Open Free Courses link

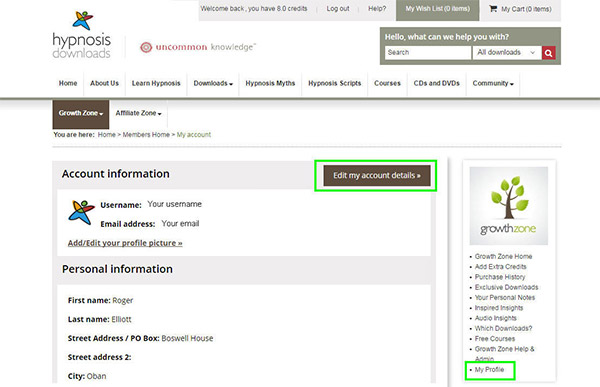pyautogui.click(x=495, y=339)
